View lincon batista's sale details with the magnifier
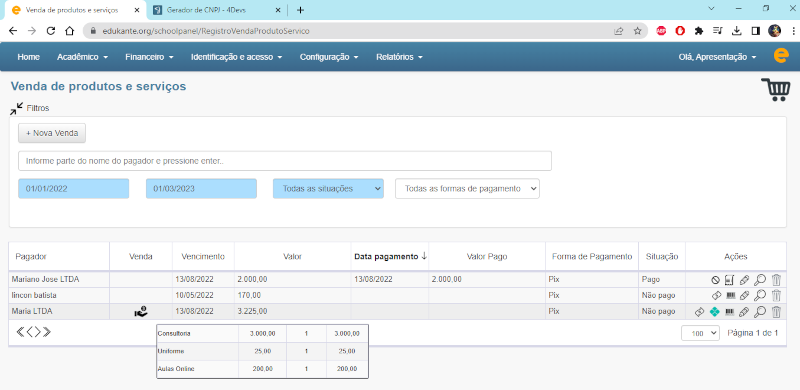The height and width of the screenshot is (390, 800). coord(760,295)
